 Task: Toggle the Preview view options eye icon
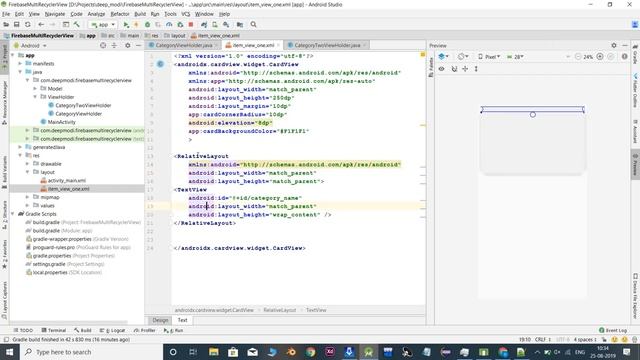tap(441, 69)
